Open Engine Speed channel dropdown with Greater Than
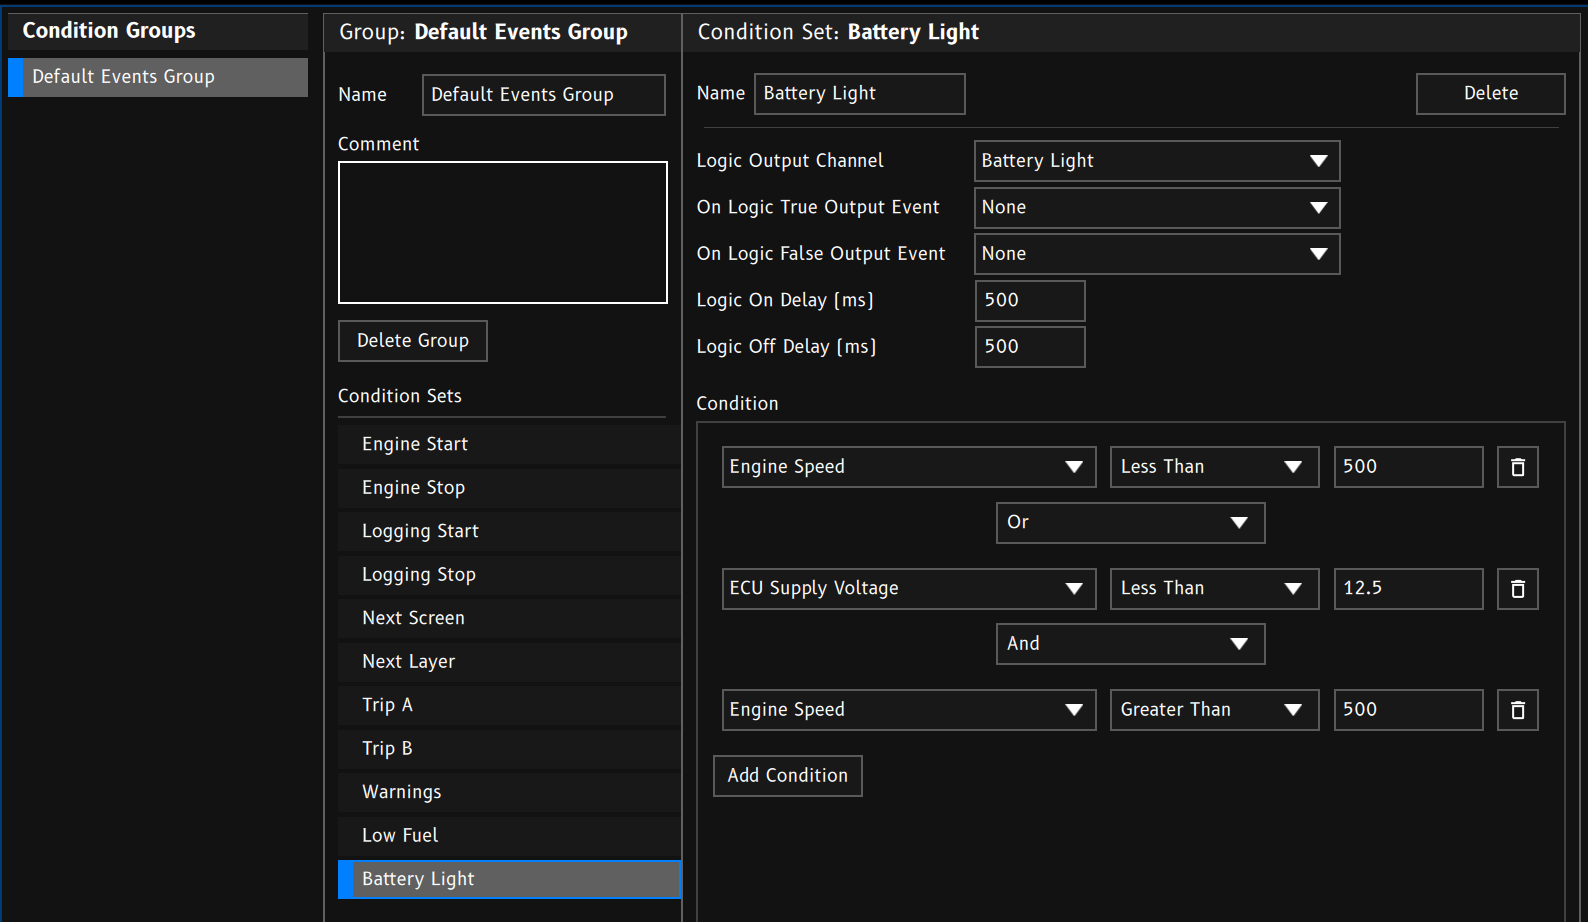The image size is (1588, 922). point(909,710)
